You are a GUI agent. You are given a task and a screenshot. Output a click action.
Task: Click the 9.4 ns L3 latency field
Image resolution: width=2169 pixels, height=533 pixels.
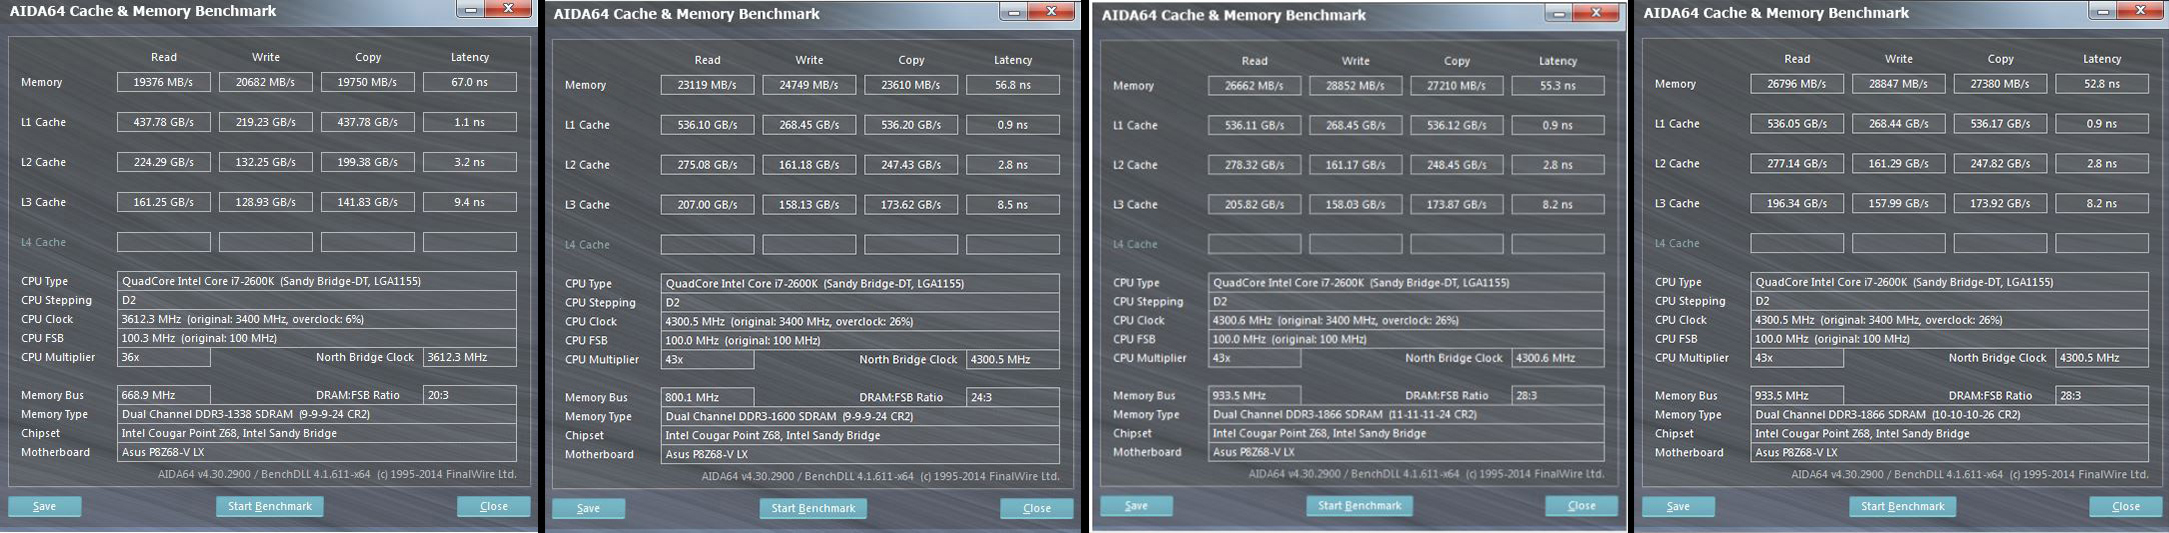(470, 202)
